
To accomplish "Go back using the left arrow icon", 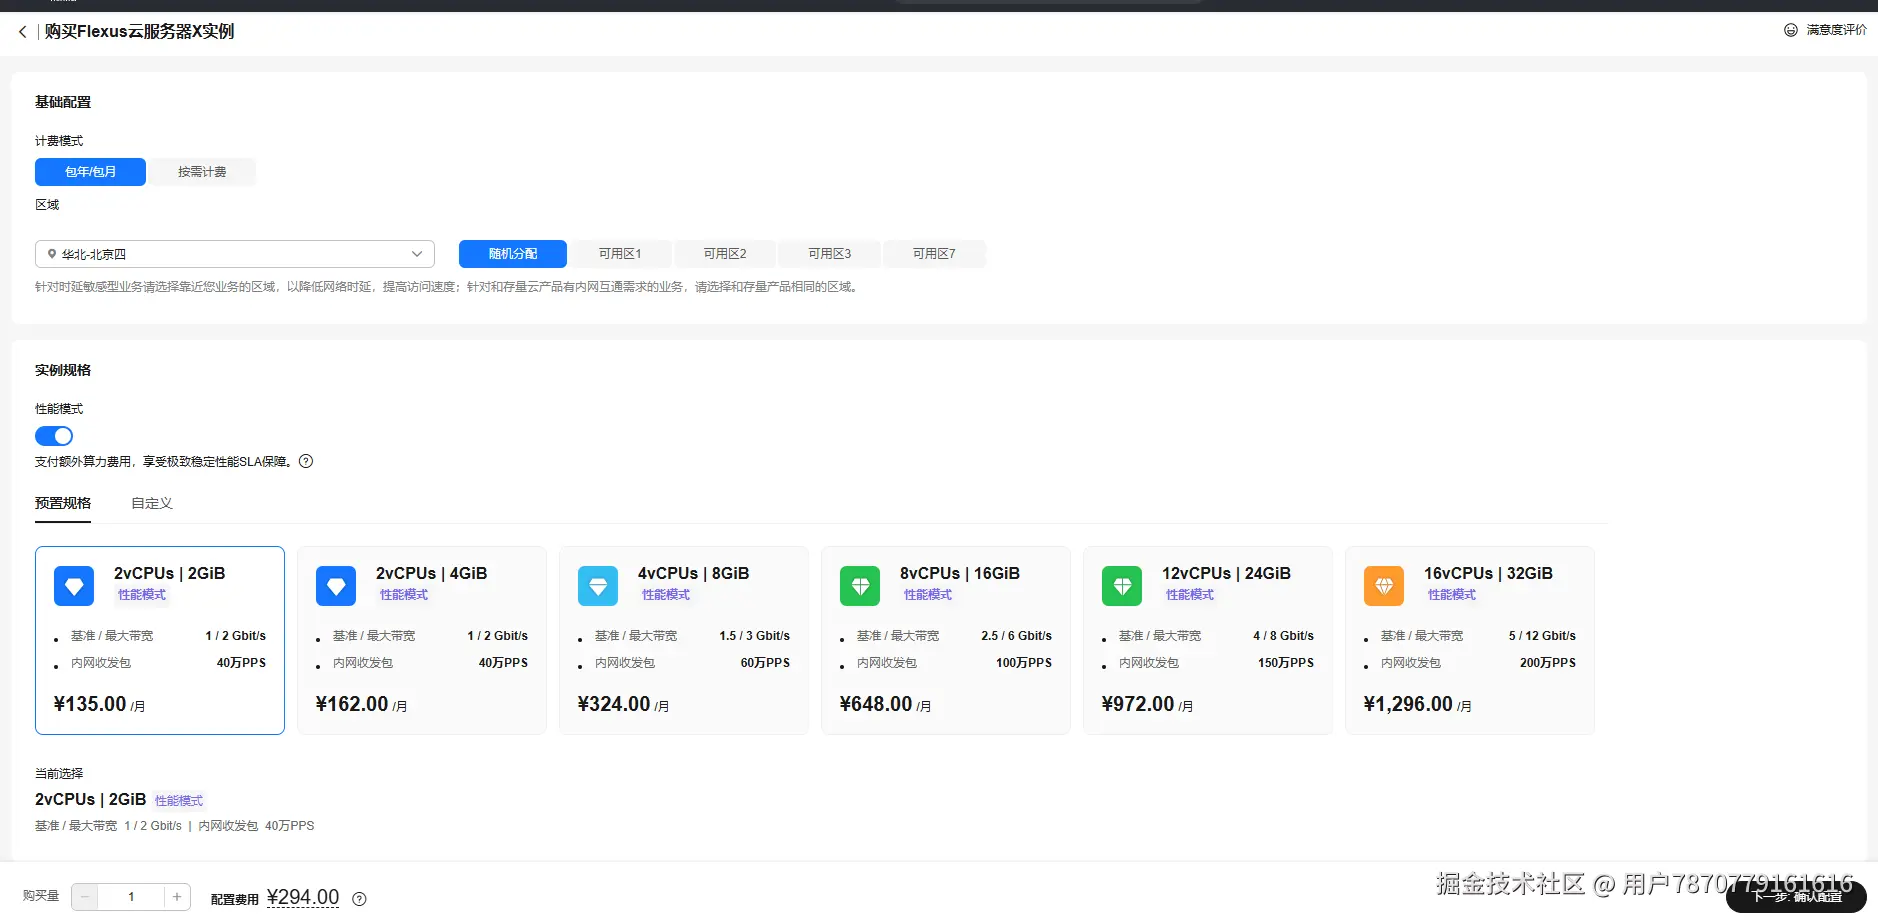I will point(23,32).
